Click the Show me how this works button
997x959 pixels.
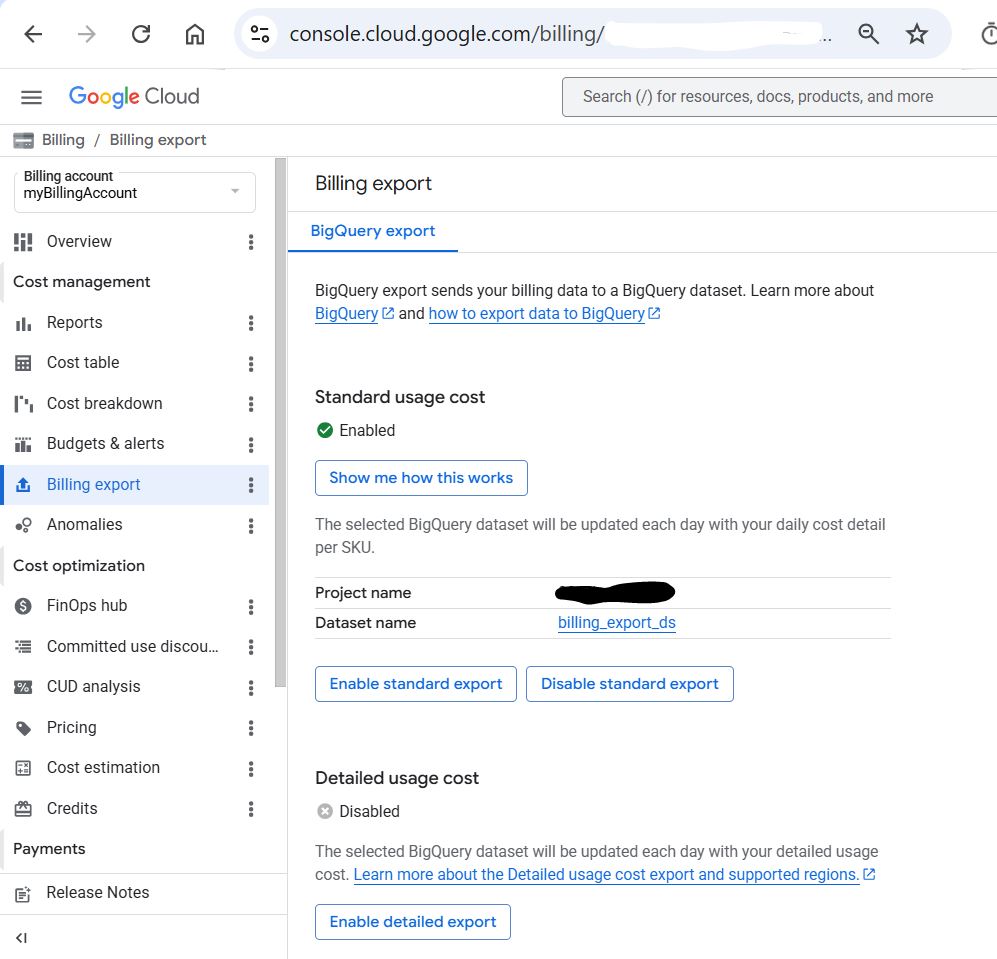coord(421,478)
